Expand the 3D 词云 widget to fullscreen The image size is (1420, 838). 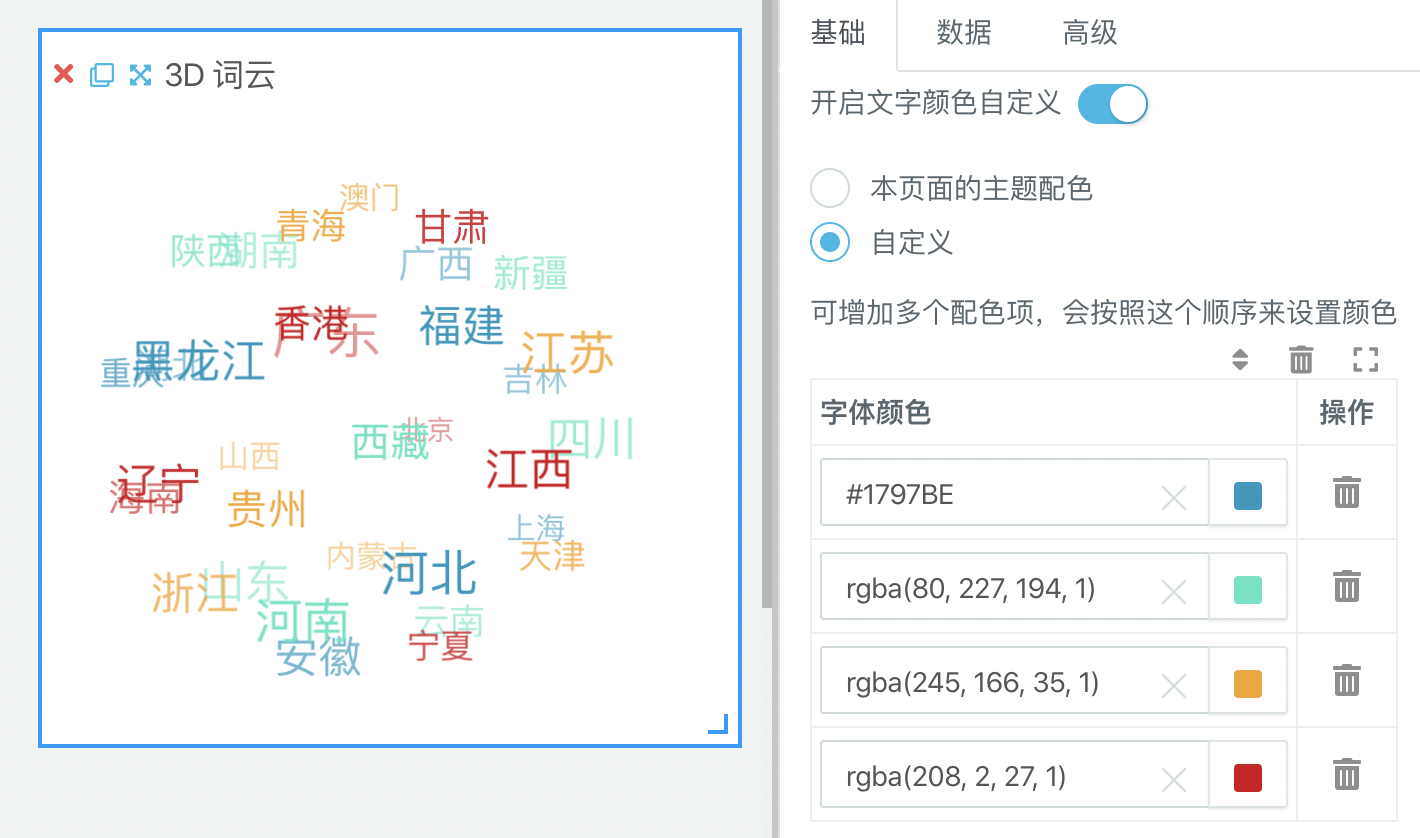(x=140, y=74)
